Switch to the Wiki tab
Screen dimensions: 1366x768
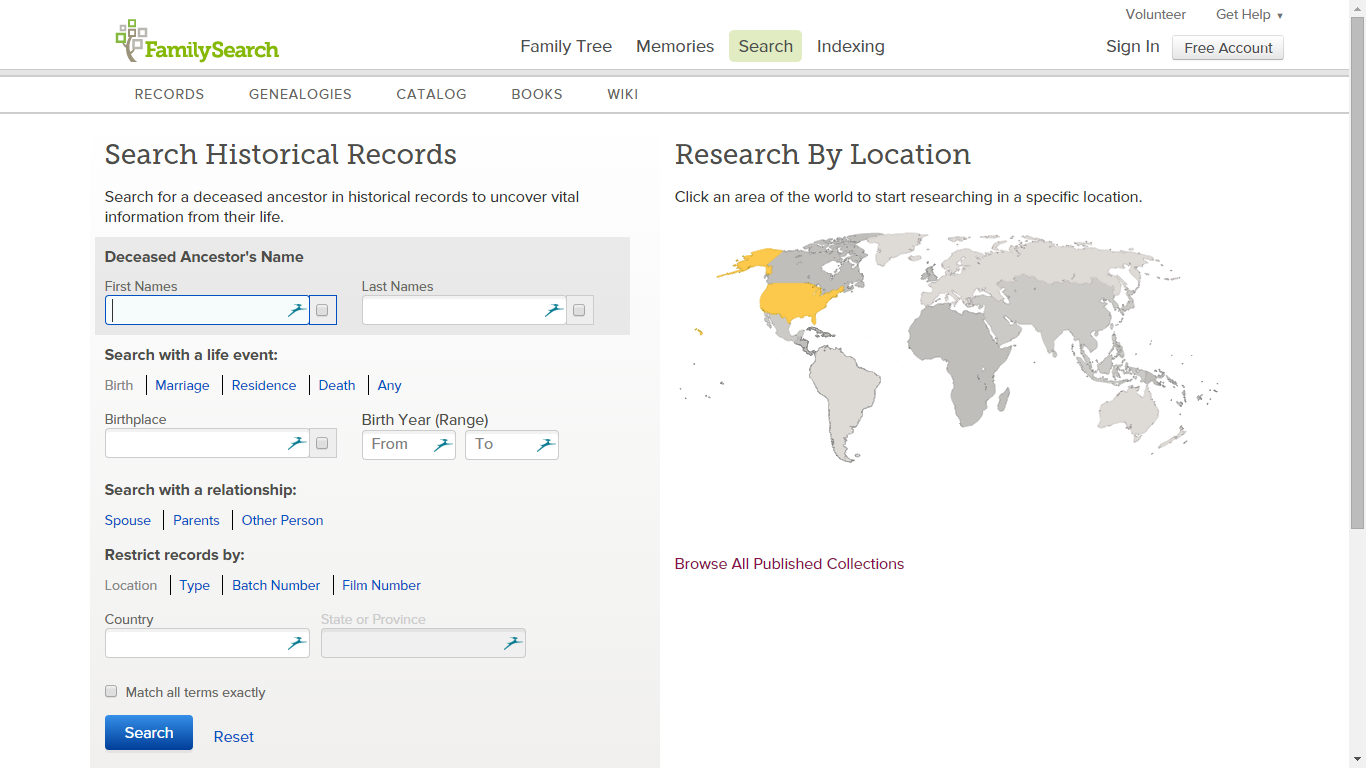[622, 94]
